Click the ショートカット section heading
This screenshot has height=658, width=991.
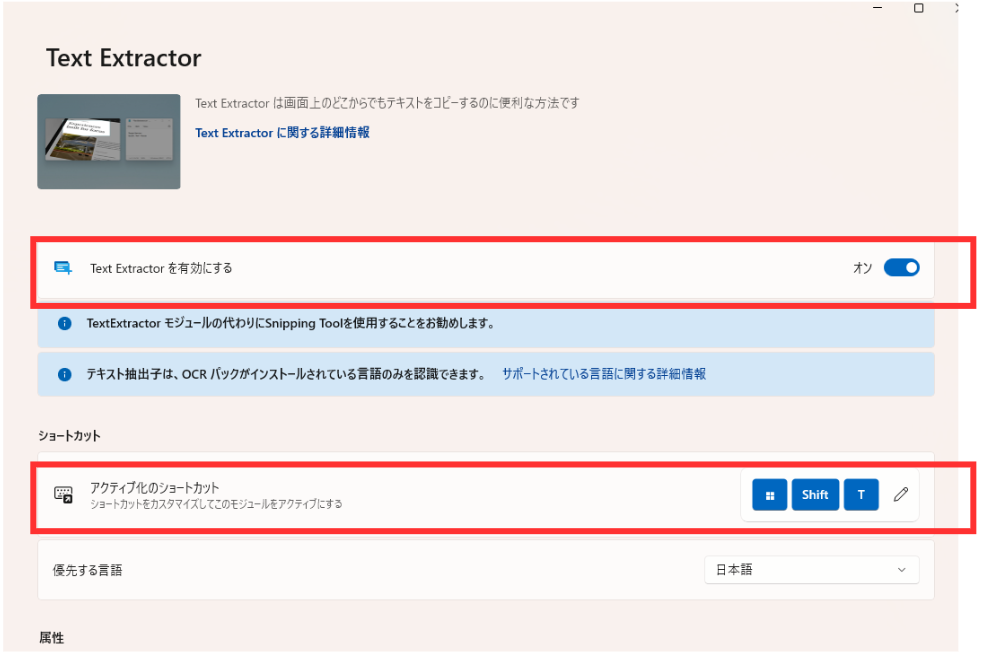(x=69, y=436)
